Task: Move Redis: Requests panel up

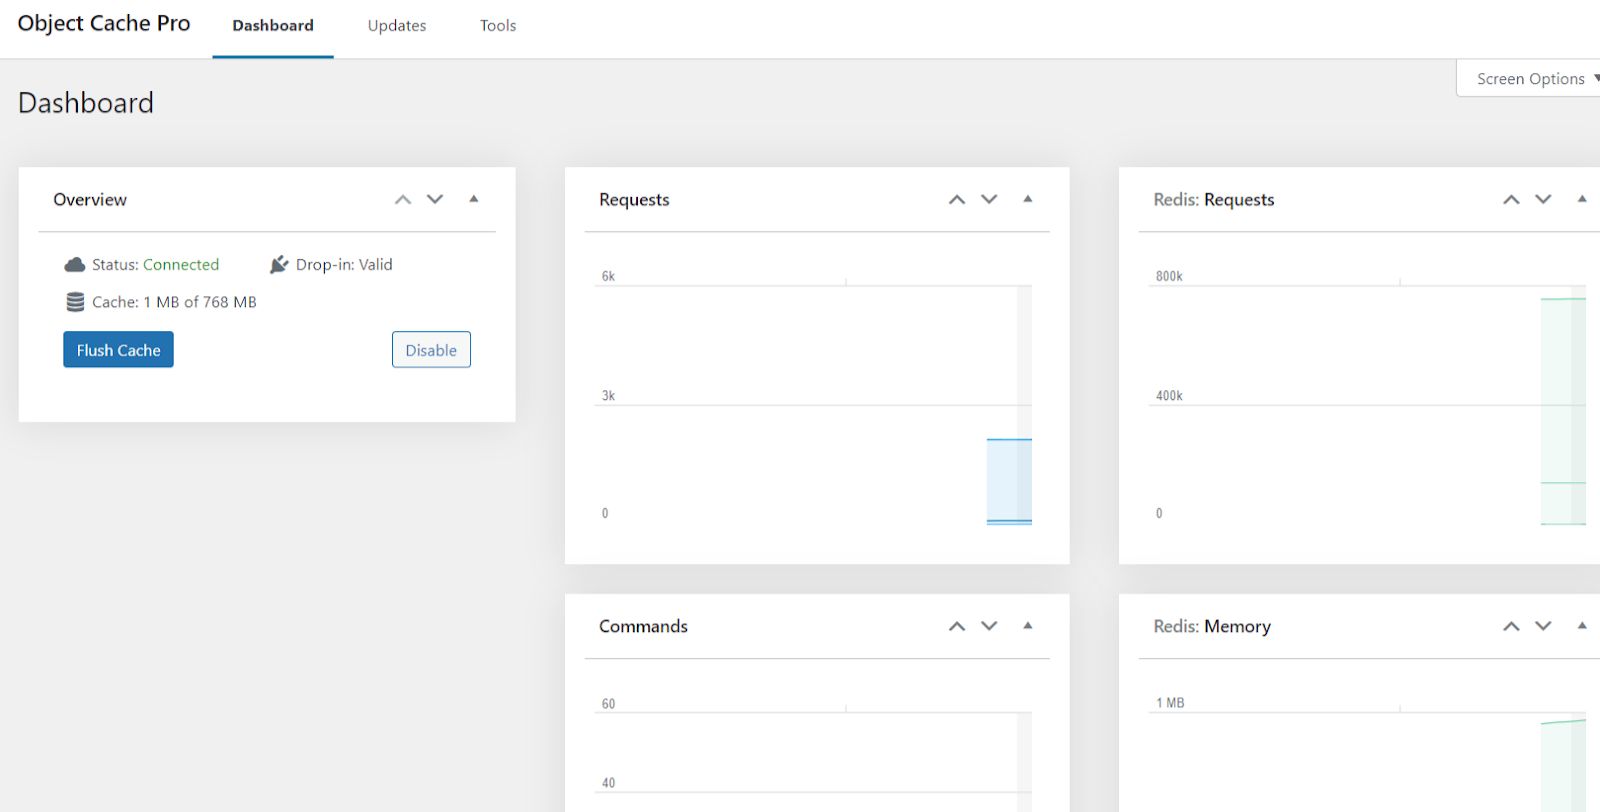Action: (x=1511, y=199)
